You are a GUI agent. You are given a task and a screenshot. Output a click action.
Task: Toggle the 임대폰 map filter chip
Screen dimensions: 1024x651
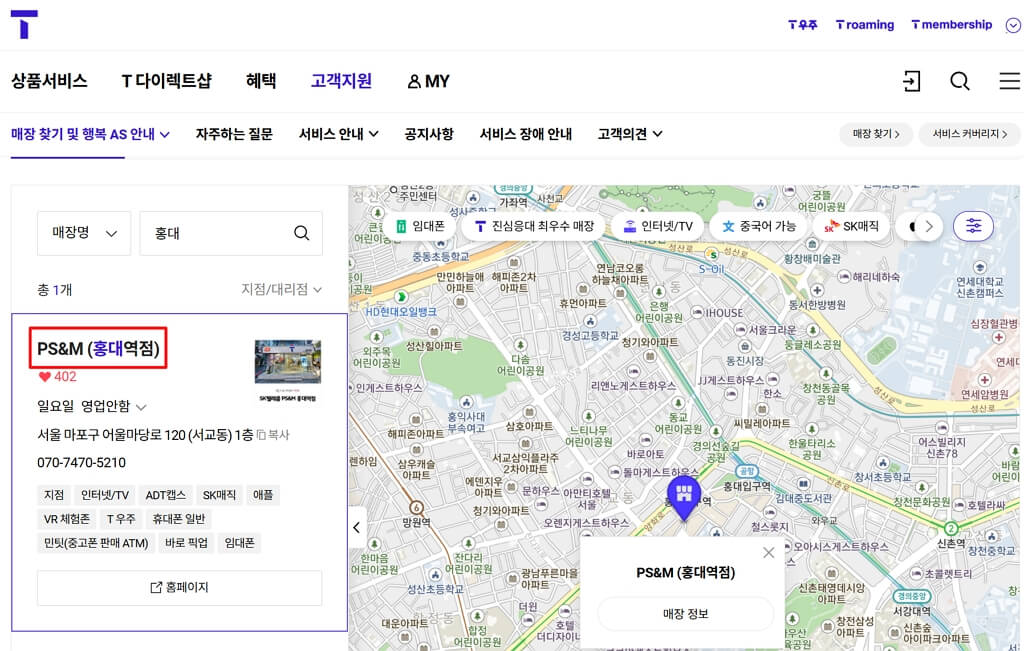pos(420,227)
